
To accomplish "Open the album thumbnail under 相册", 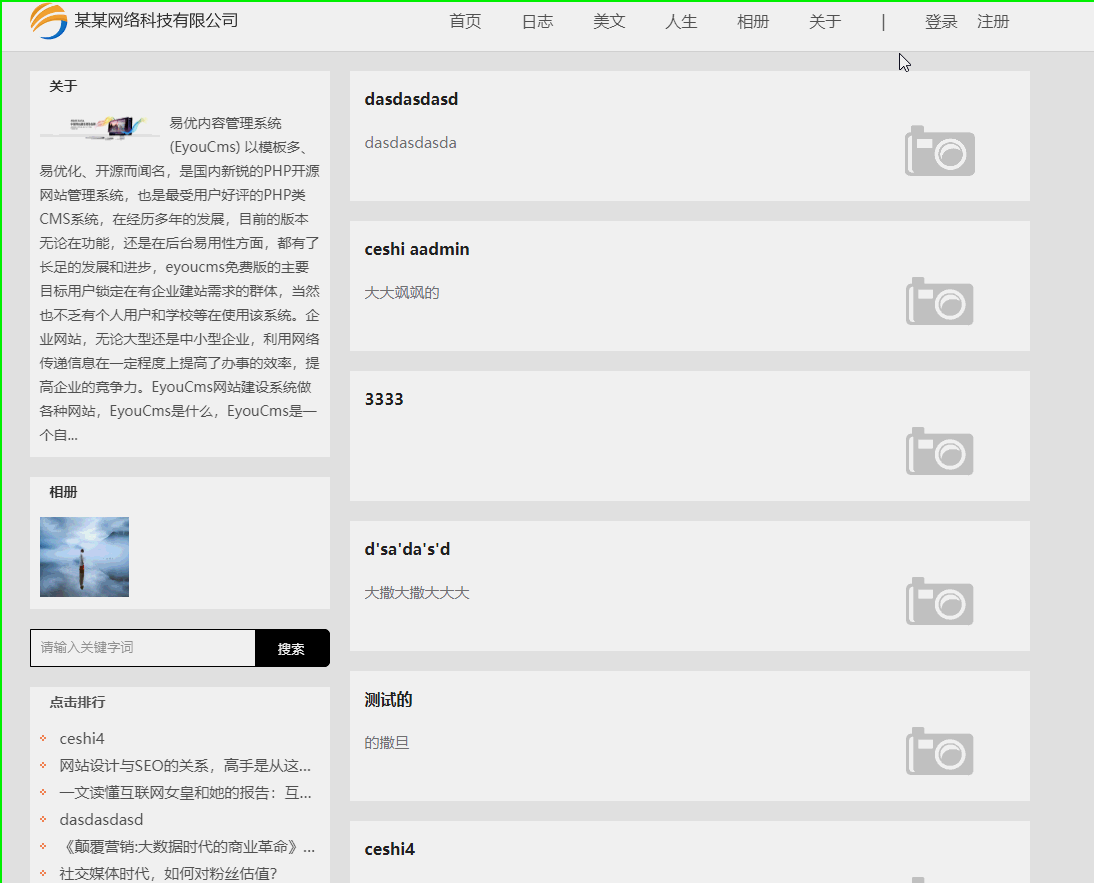I will 84,557.
